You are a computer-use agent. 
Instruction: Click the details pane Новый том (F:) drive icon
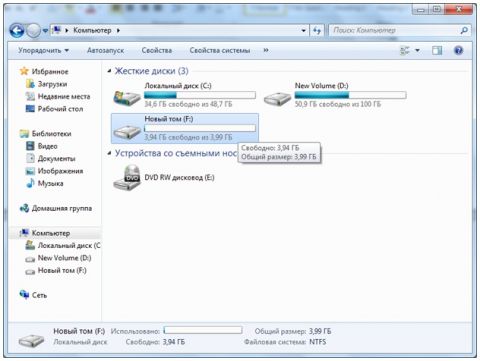point(32,340)
